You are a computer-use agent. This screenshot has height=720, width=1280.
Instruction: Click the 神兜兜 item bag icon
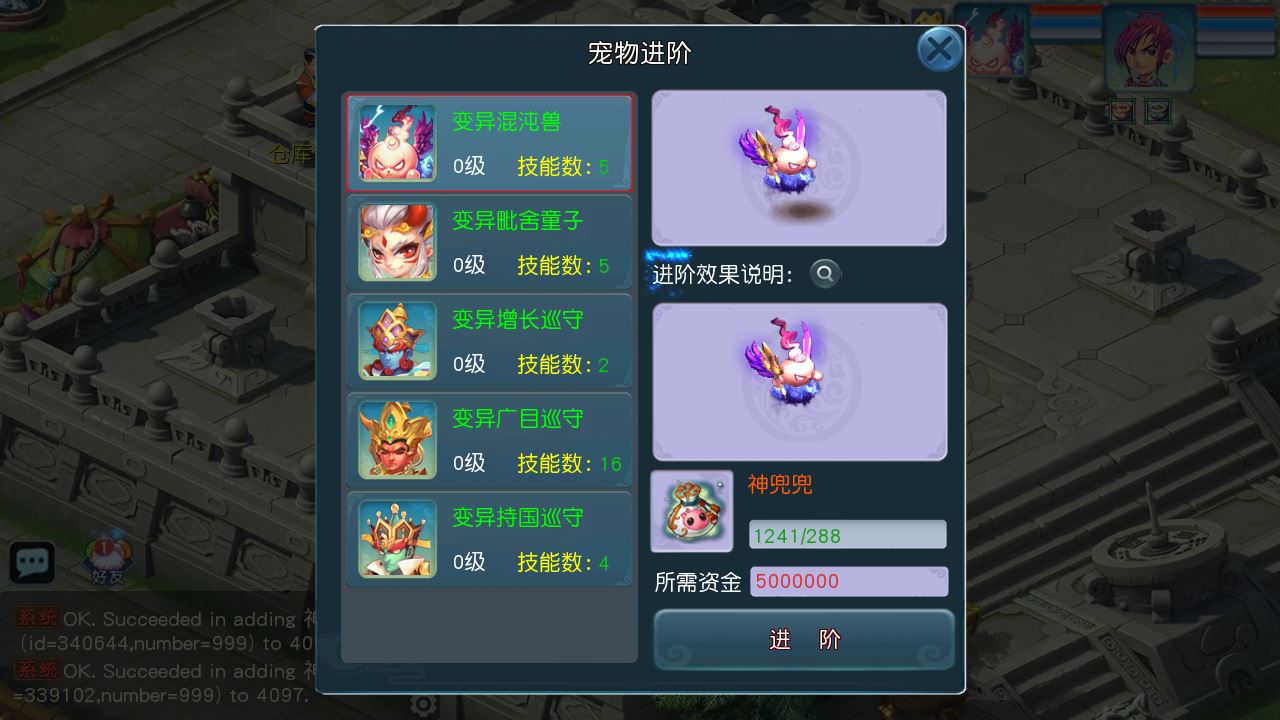(x=692, y=511)
